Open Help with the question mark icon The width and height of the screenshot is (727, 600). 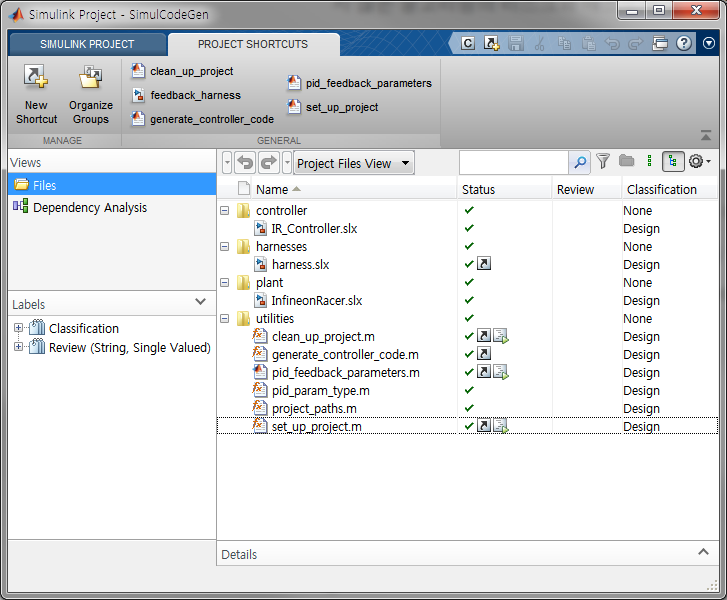click(x=684, y=44)
